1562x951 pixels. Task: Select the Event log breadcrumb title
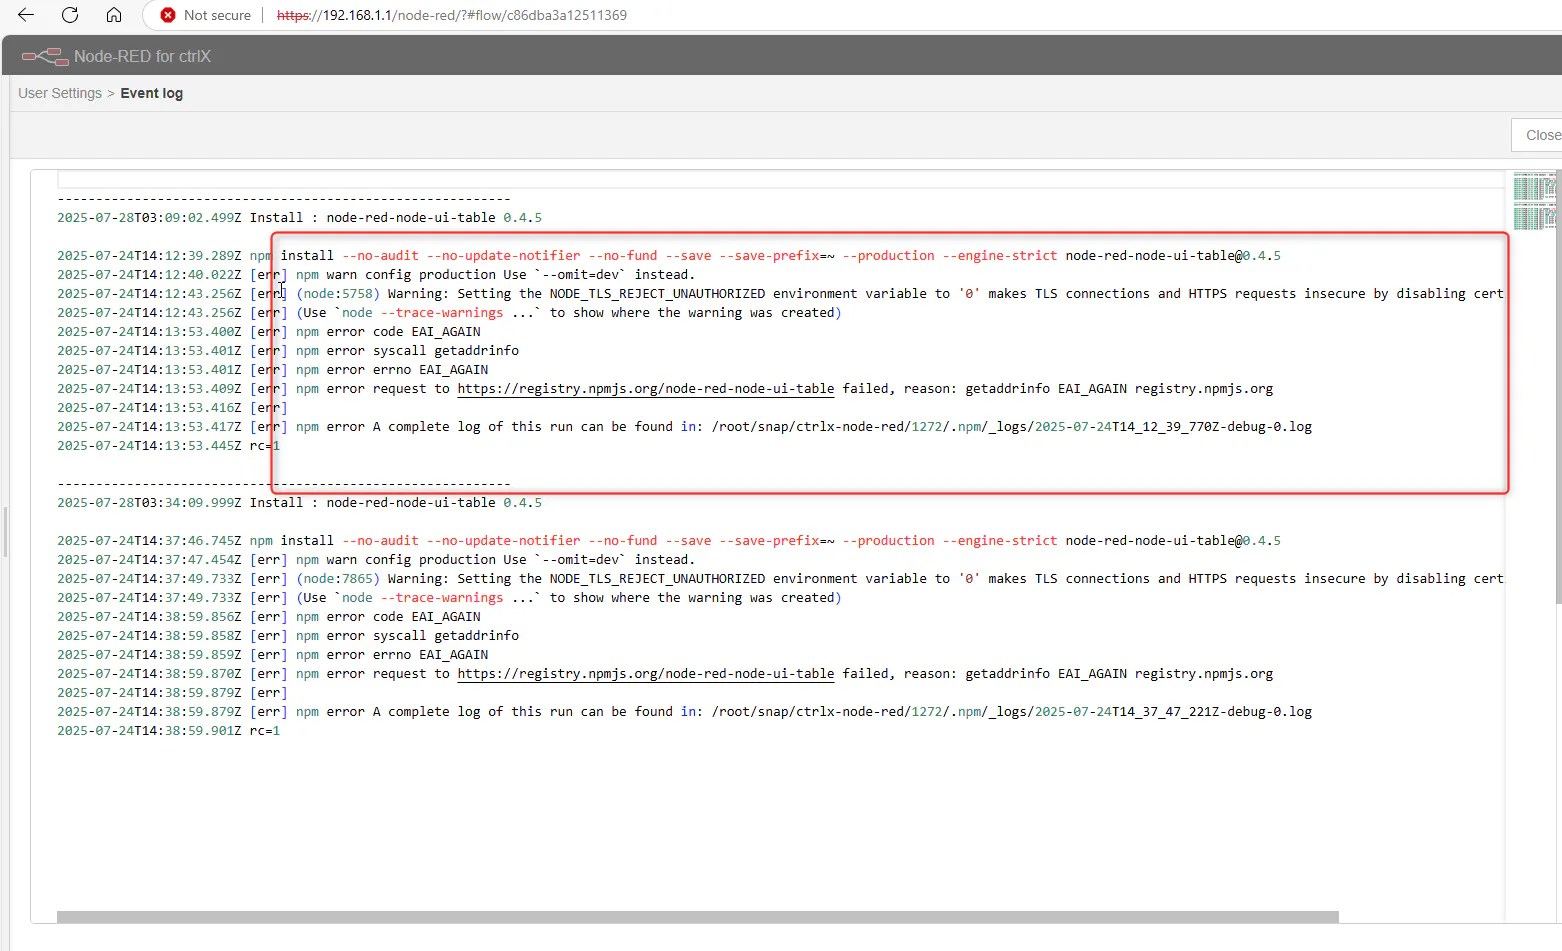click(x=152, y=93)
